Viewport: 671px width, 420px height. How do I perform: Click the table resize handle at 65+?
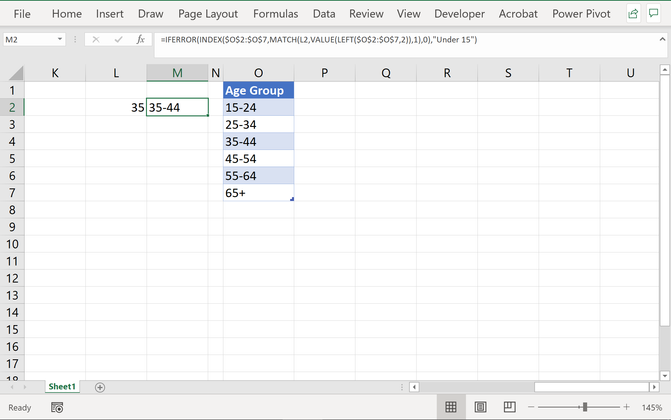click(x=292, y=199)
